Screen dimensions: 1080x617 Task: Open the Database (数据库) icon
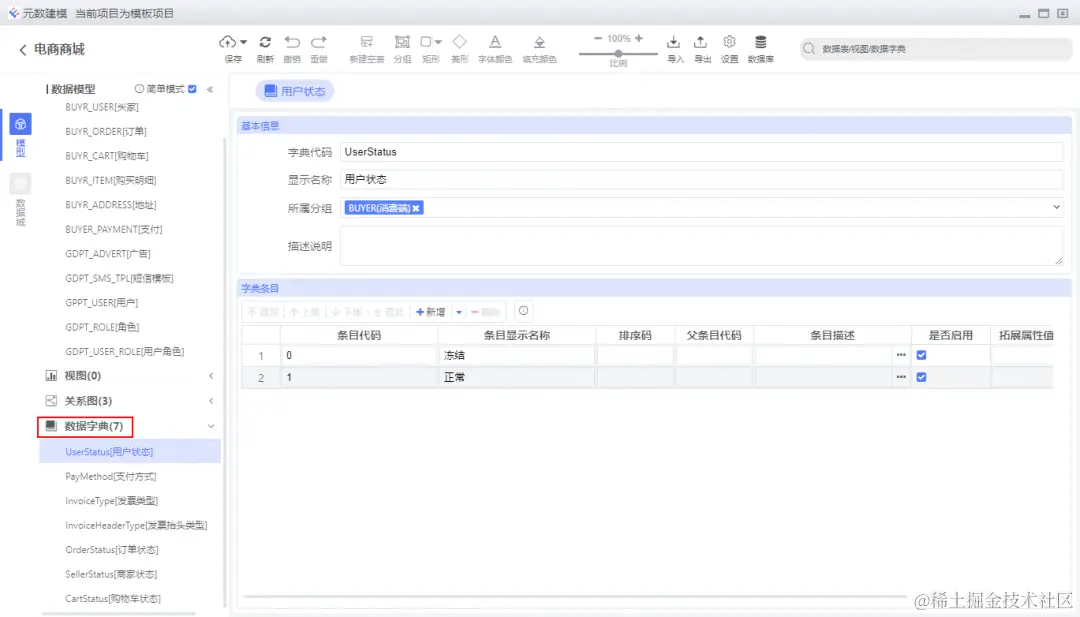(760, 42)
